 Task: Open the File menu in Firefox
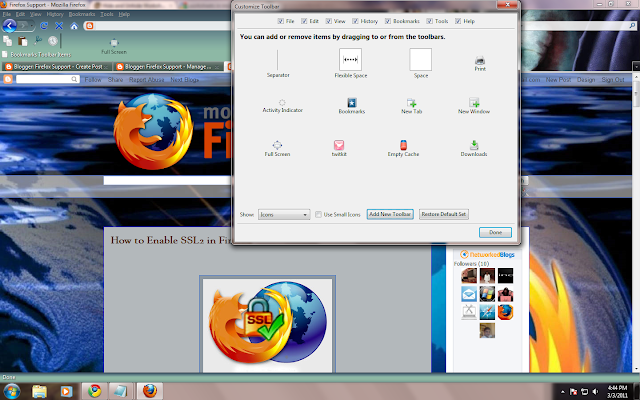coord(7,14)
